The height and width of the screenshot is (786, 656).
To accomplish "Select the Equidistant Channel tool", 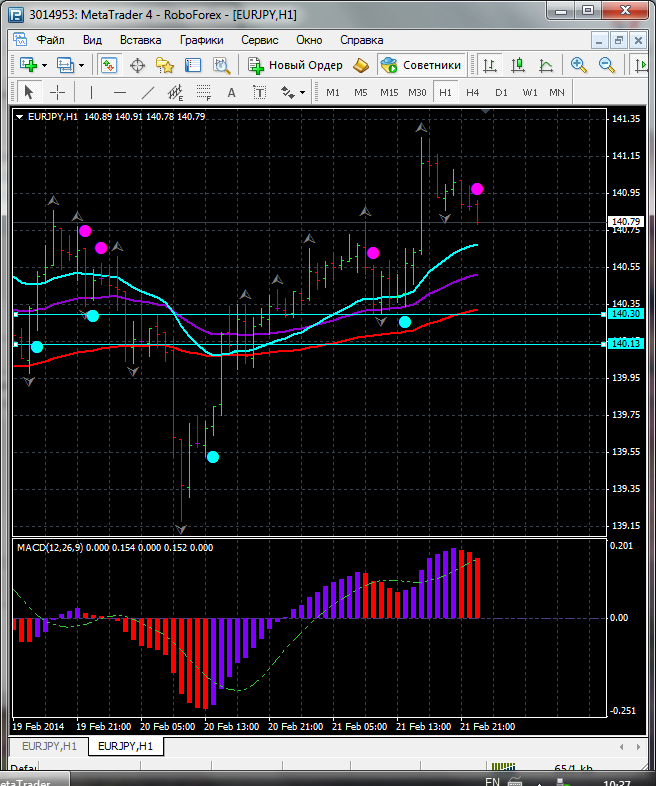I will (x=175, y=92).
